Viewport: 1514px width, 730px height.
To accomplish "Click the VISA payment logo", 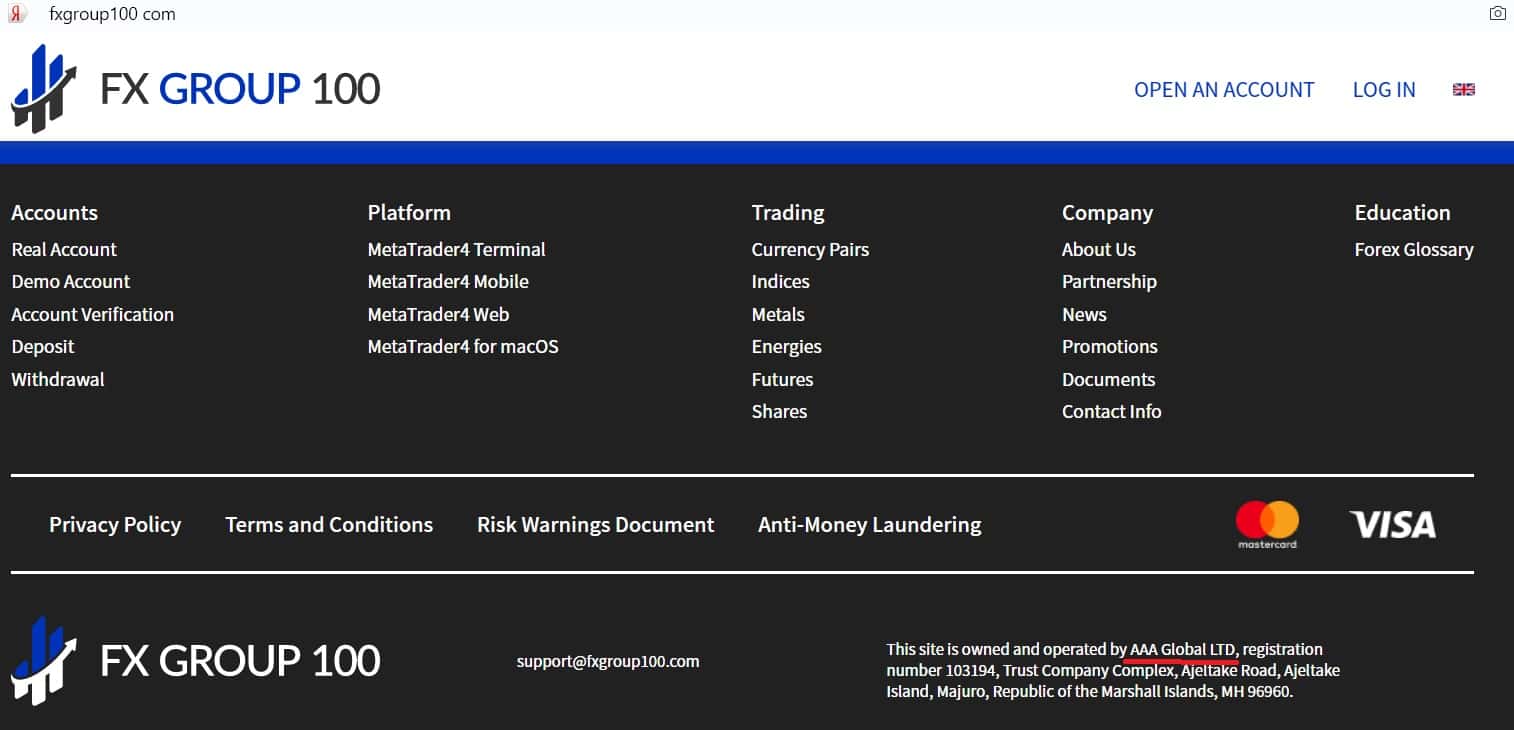I will point(1392,524).
